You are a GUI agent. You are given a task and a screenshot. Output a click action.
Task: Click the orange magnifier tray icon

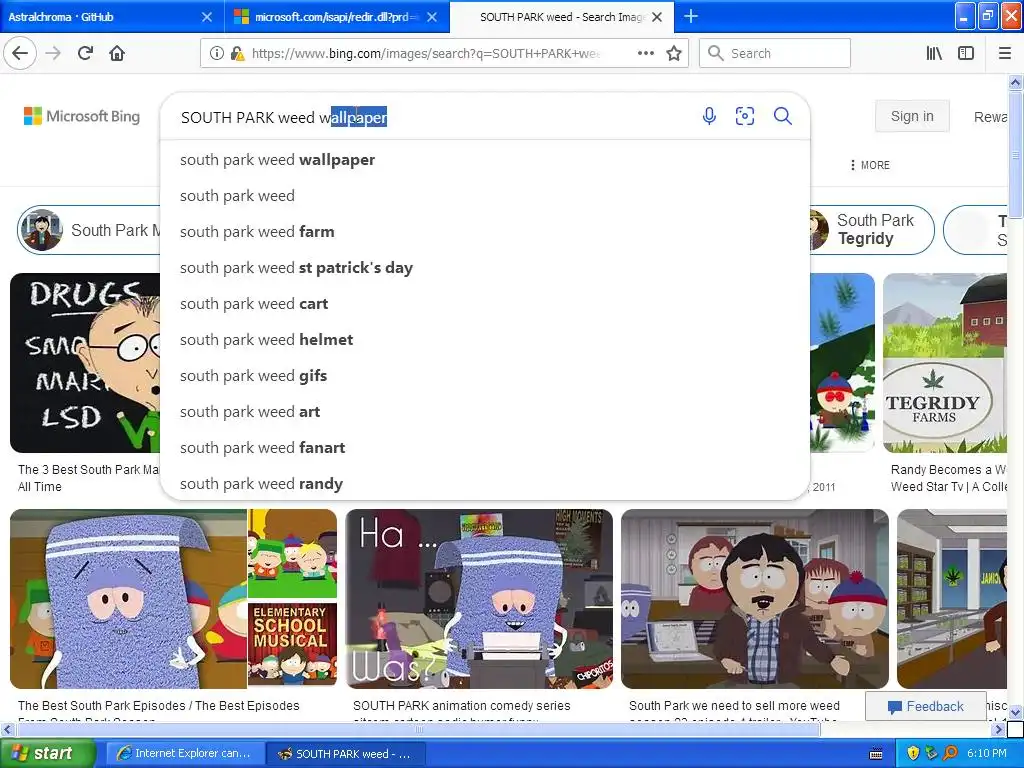(950, 753)
